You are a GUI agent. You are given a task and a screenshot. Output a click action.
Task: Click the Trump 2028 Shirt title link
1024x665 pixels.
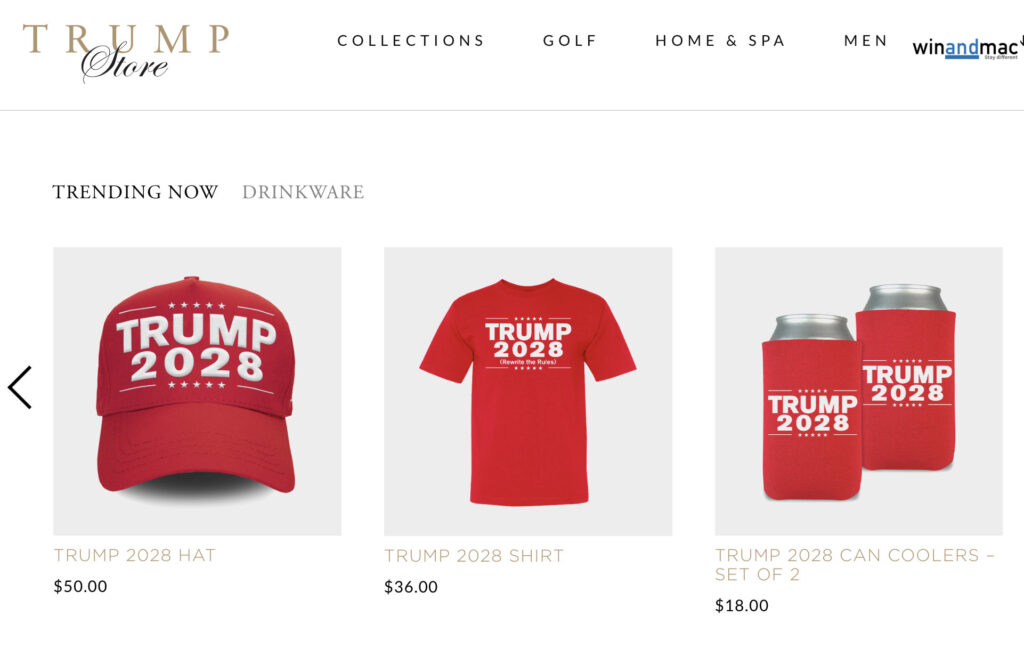pyautogui.click(x=473, y=556)
